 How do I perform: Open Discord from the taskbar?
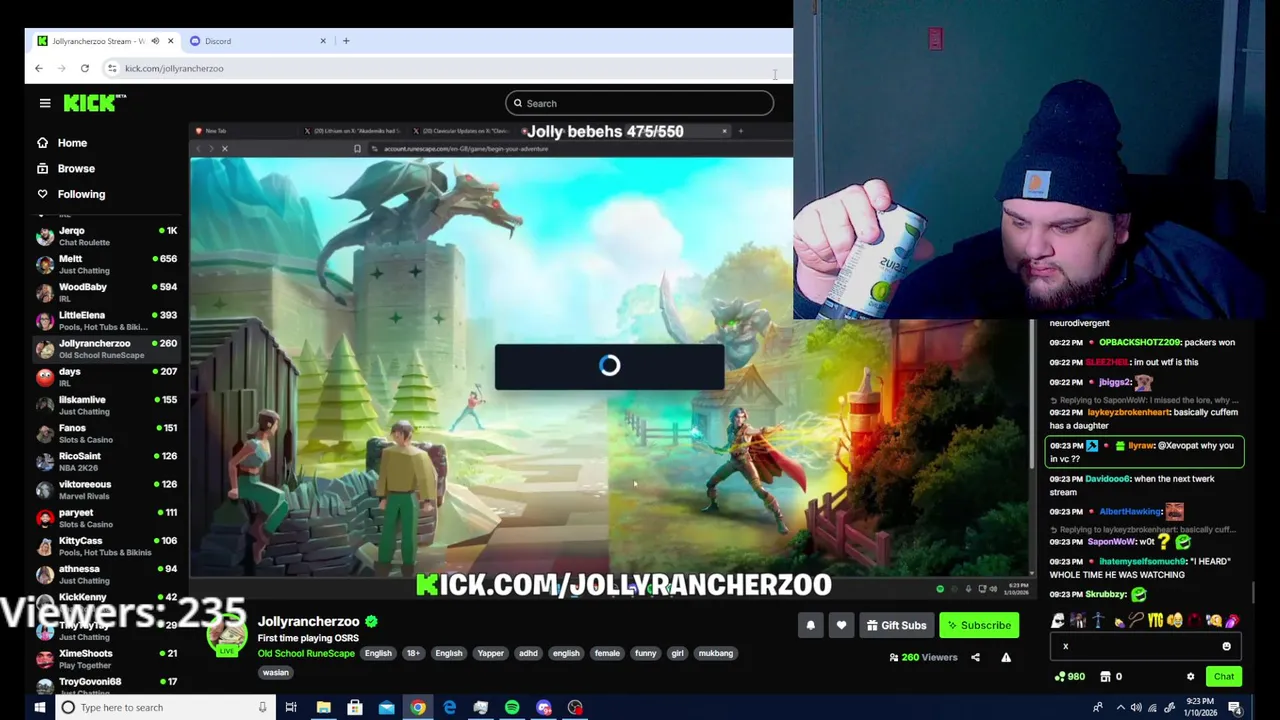tap(544, 707)
